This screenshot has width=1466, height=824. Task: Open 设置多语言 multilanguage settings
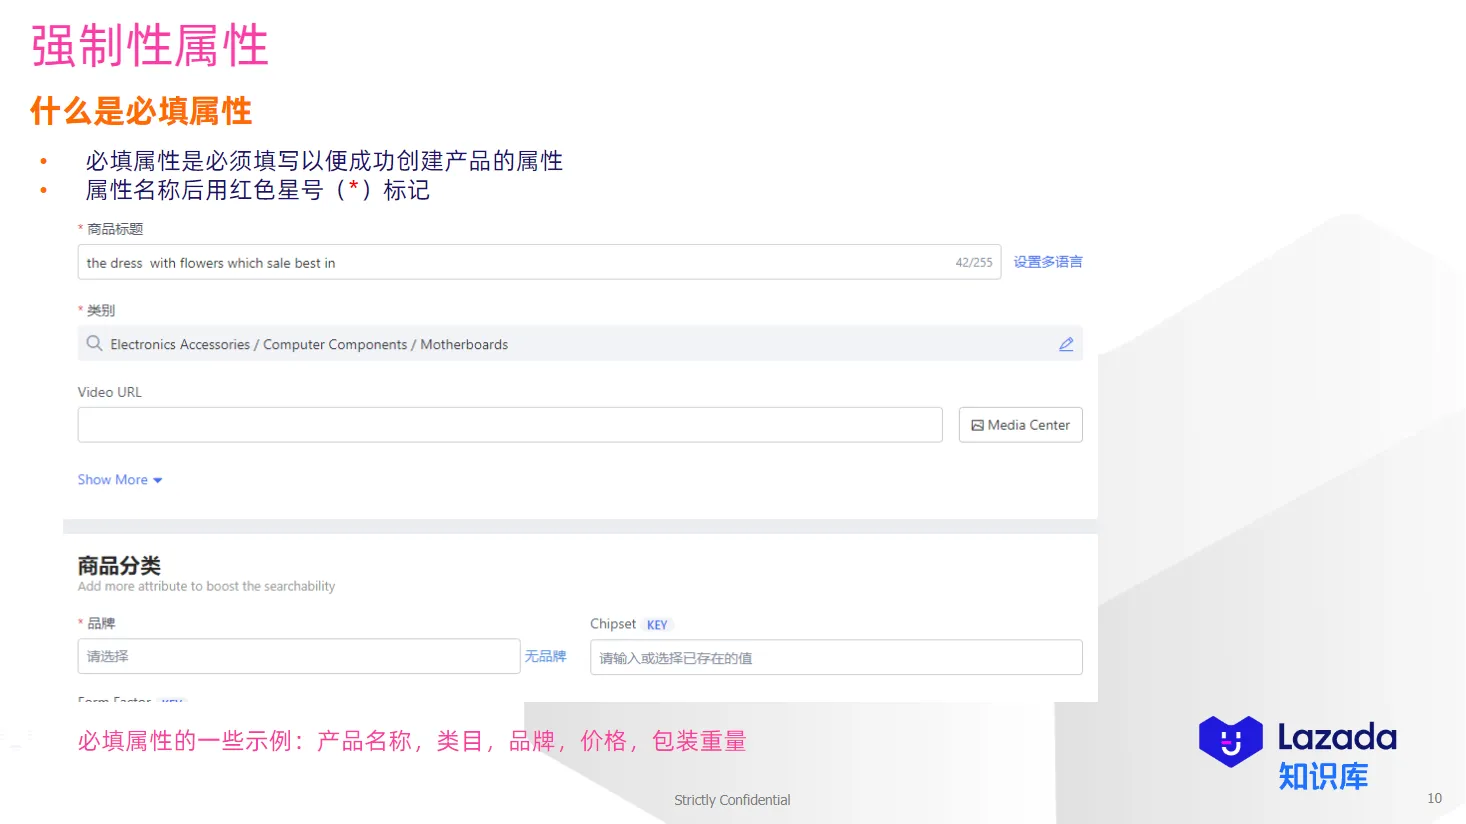click(1047, 261)
